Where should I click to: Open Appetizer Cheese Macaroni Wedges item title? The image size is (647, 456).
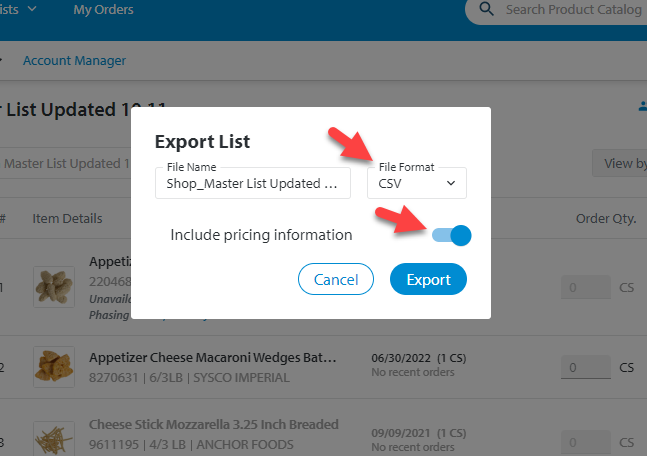(213, 357)
